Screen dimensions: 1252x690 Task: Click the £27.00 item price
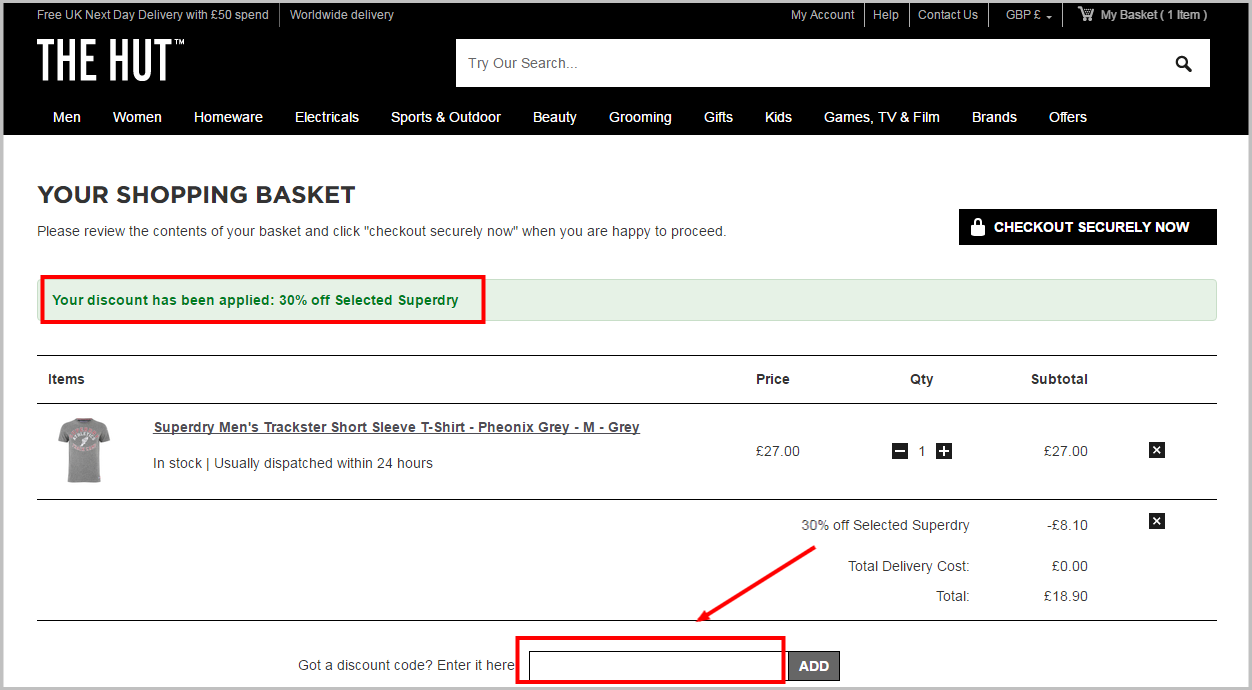click(x=778, y=451)
